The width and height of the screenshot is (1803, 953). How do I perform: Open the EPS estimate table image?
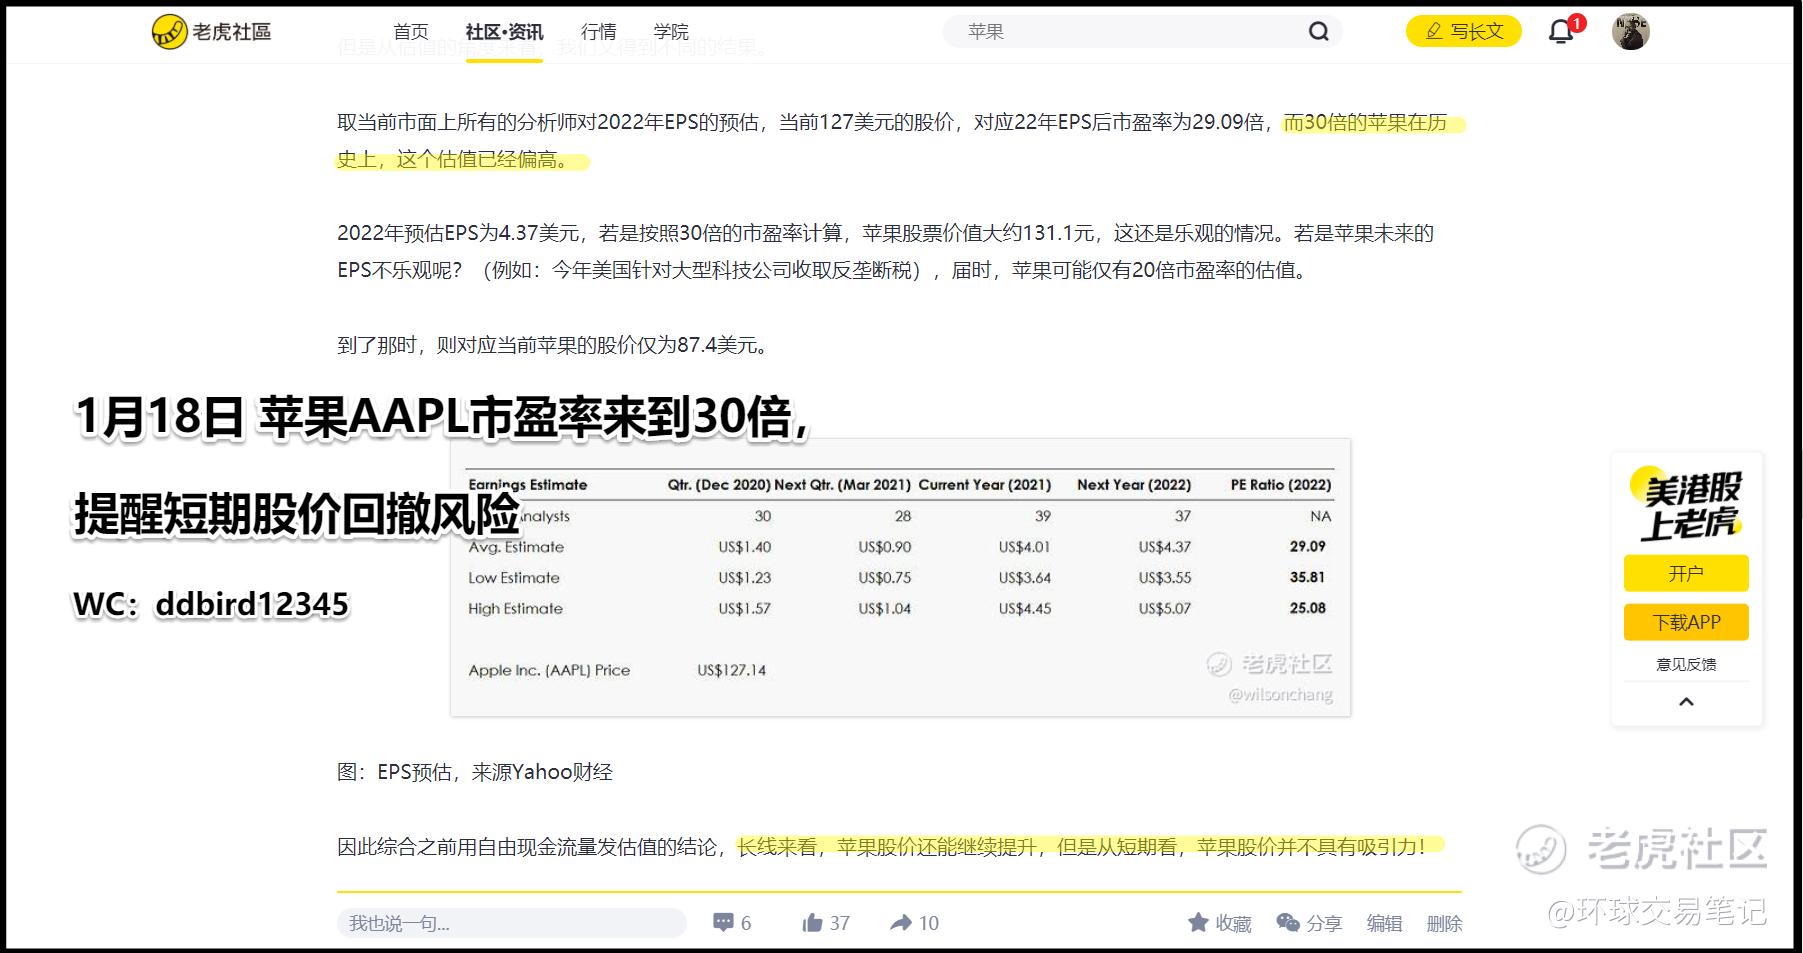[x=900, y=577]
